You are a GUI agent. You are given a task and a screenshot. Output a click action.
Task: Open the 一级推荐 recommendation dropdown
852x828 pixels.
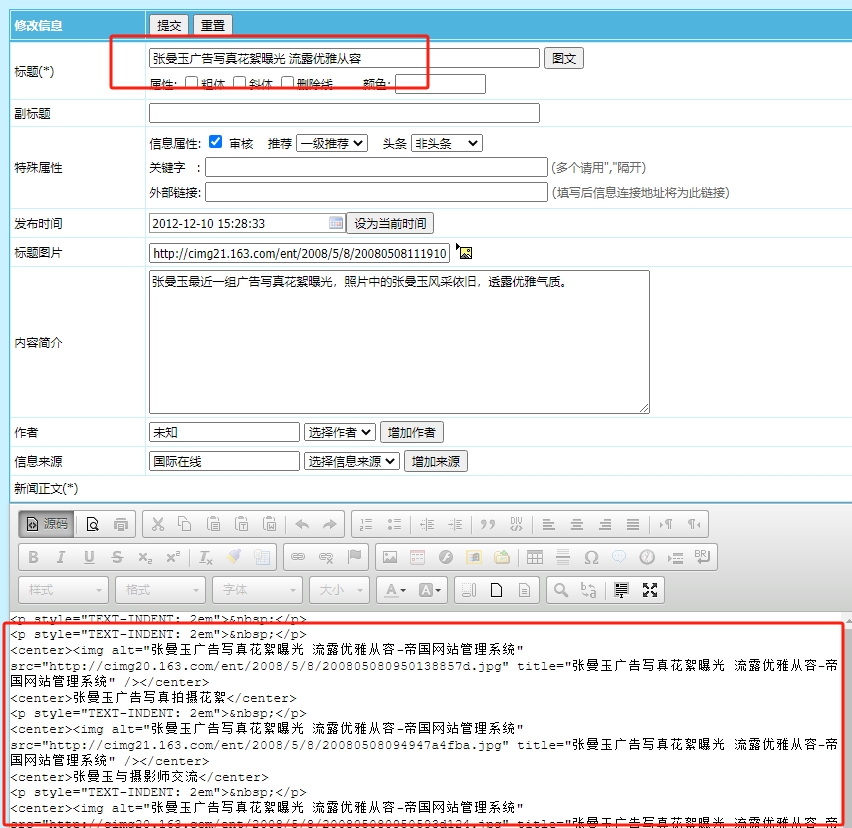[x=332, y=143]
